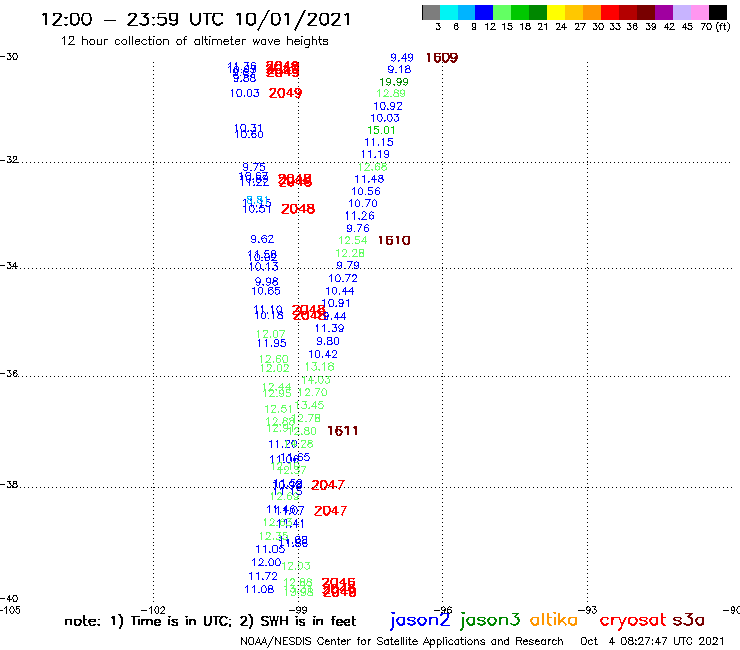The image size is (740, 650).
Task: Click the dark green value '19.99'
Action: [x=394, y=82]
